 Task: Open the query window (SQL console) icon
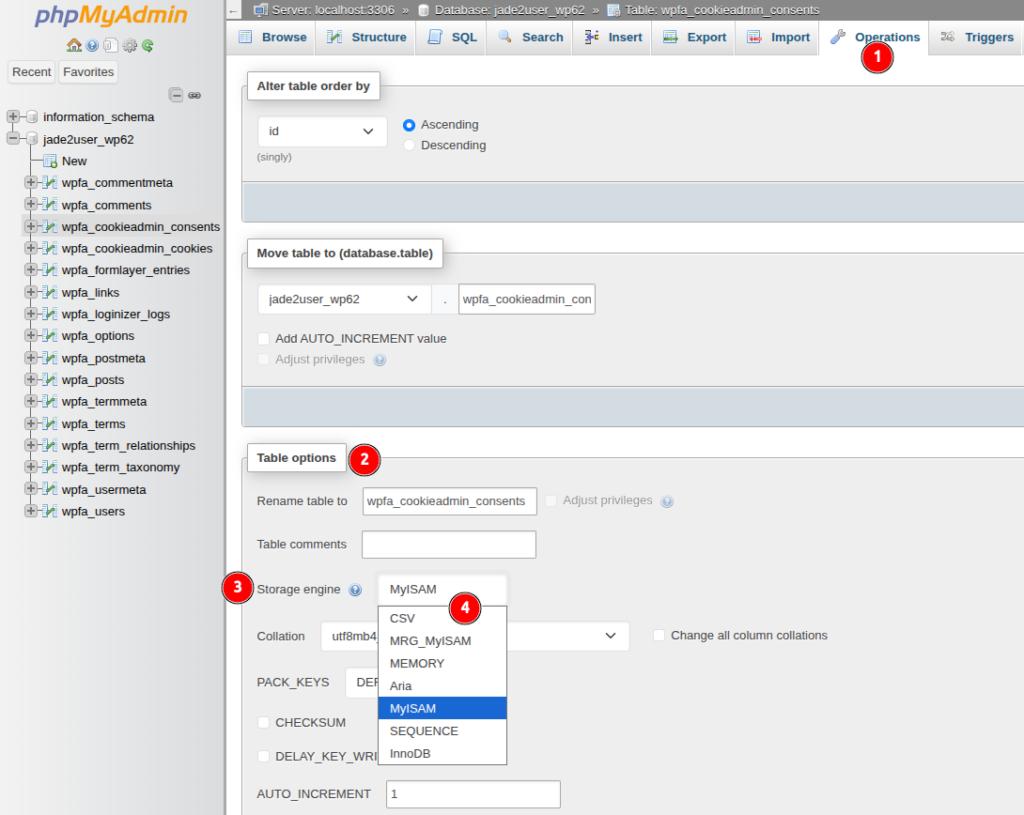point(110,45)
